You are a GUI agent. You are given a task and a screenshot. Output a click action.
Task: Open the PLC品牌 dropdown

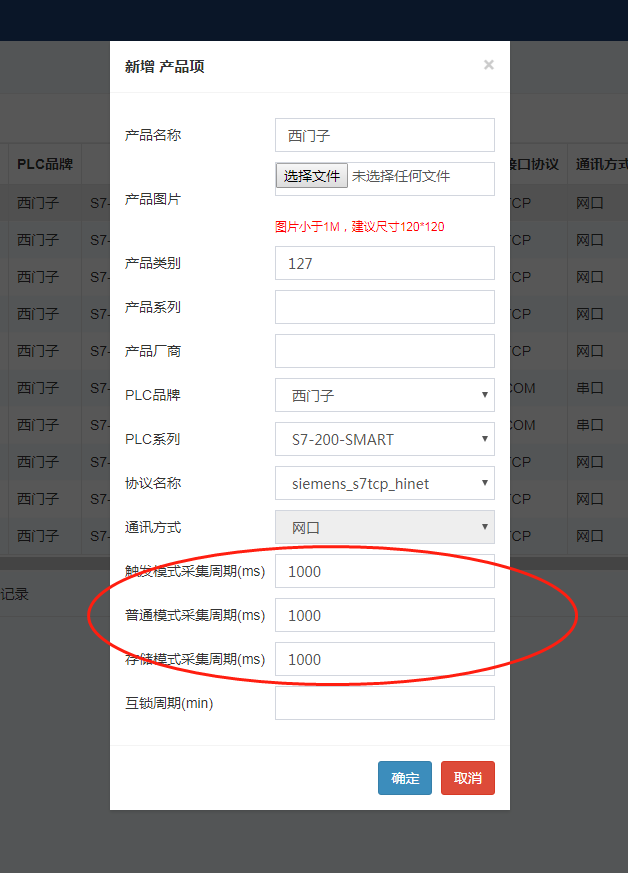click(384, 395)
